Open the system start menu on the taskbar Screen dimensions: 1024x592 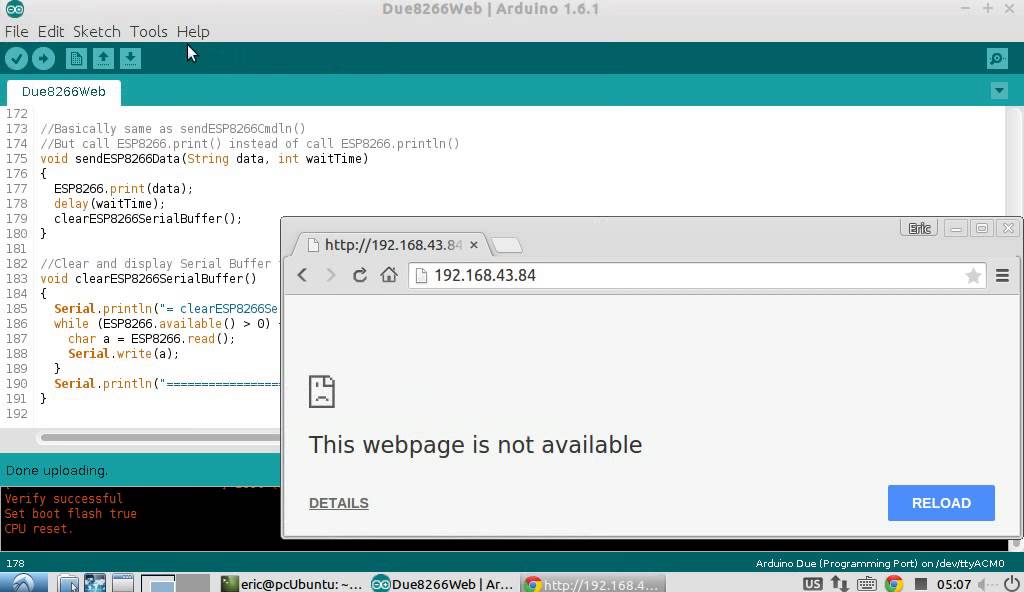click(24, 583)
